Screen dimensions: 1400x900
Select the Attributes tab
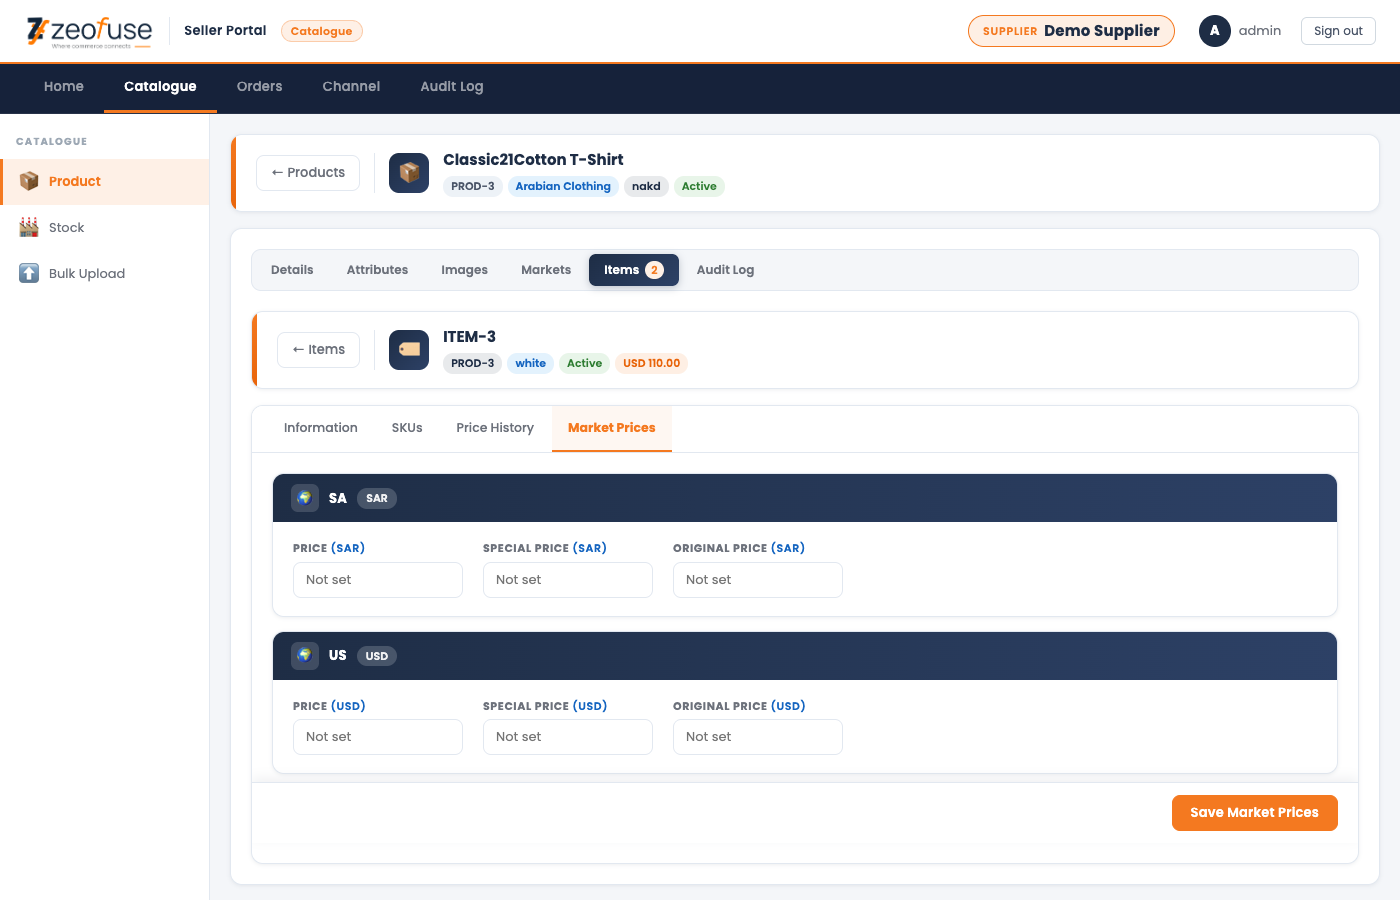(x=377, y=270)
